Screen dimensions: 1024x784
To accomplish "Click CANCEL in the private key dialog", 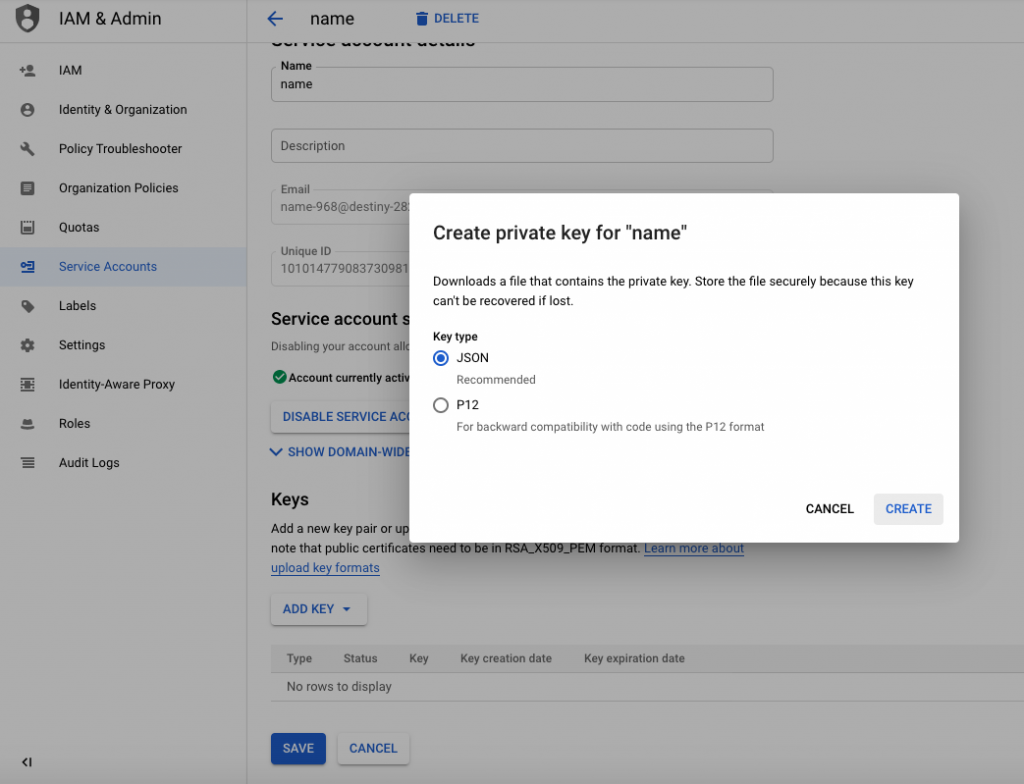I will 829,509.
